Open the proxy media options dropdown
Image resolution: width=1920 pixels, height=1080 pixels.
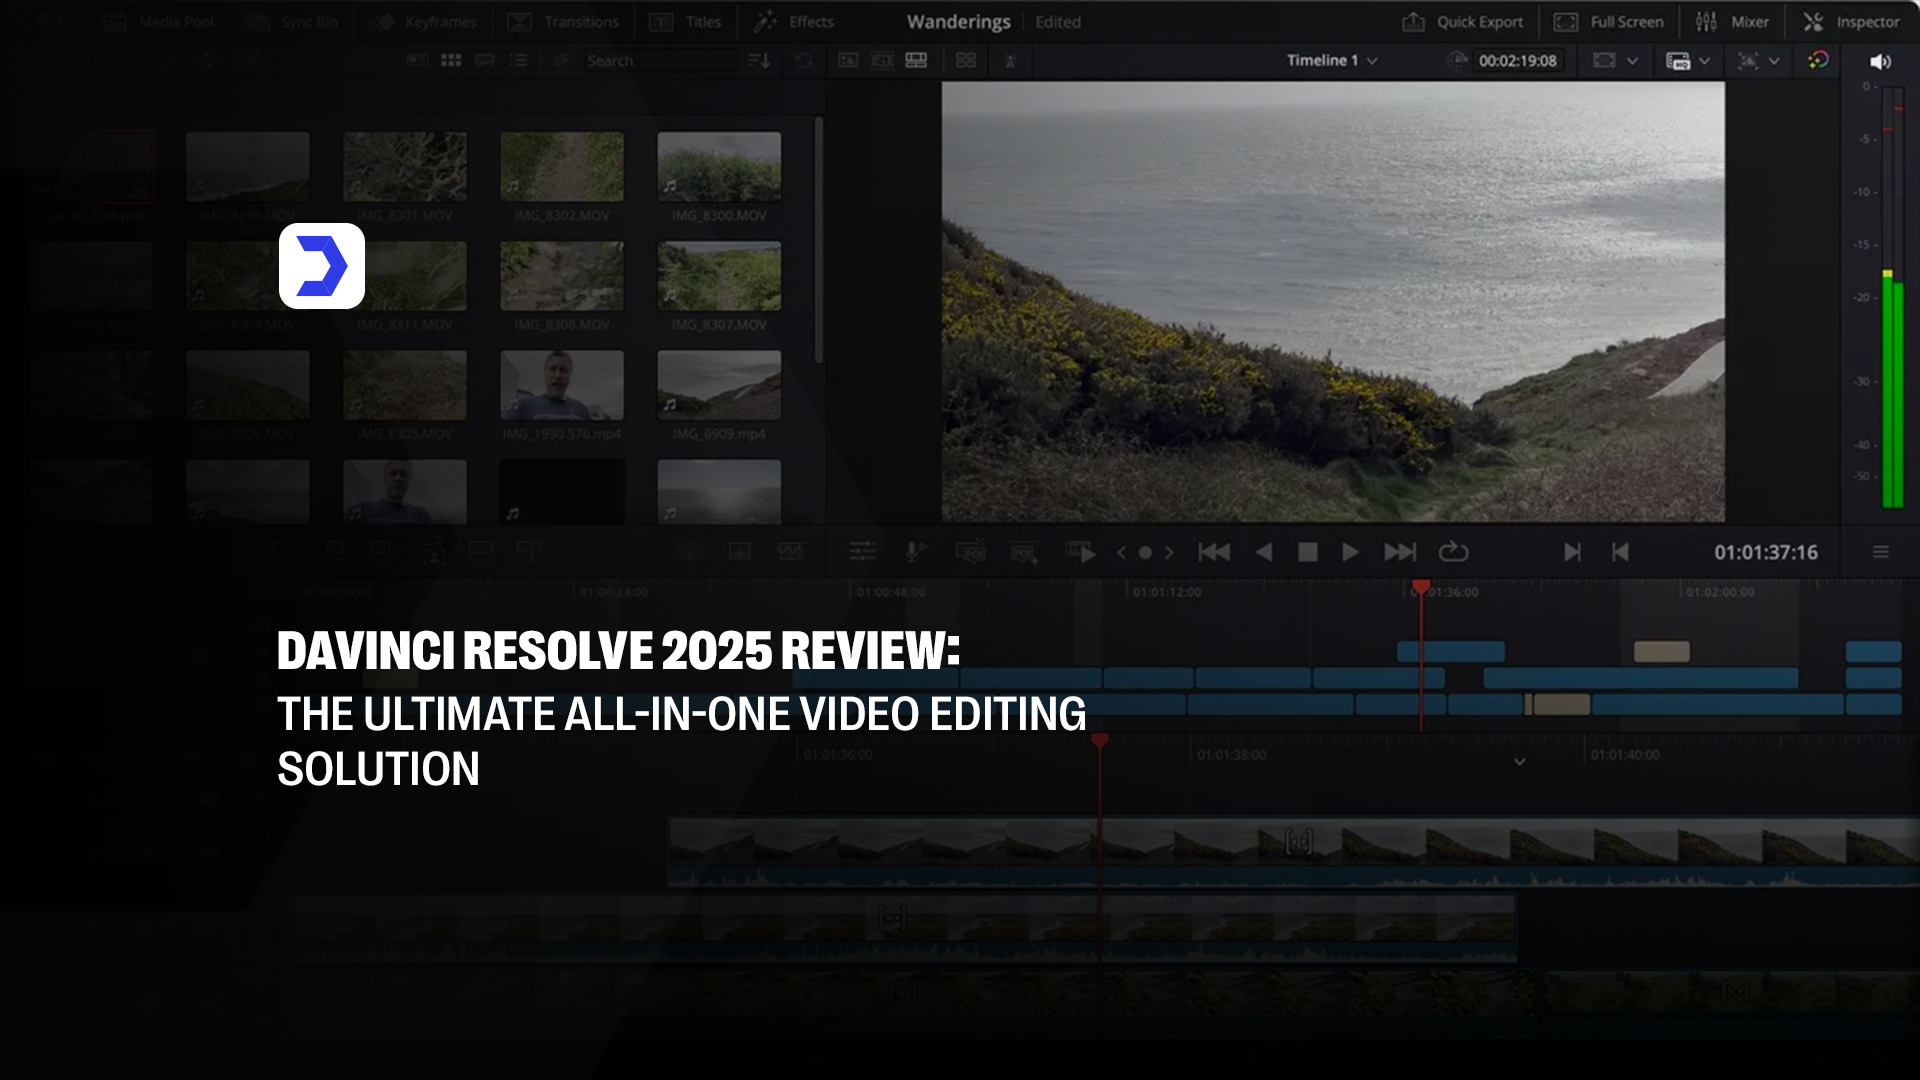pyautogui.click(x=1704, y=61)
